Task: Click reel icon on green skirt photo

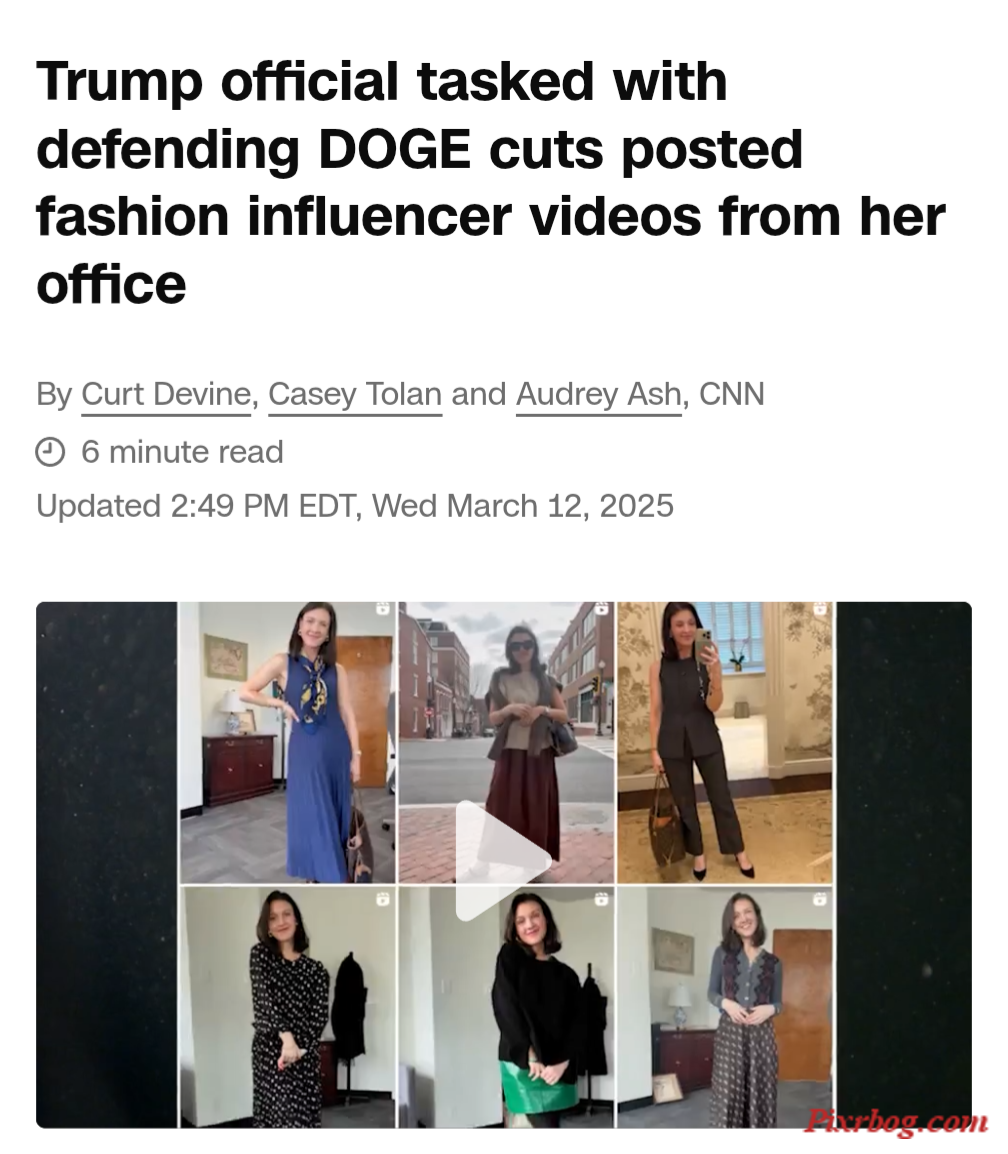Action: point(601,899)
